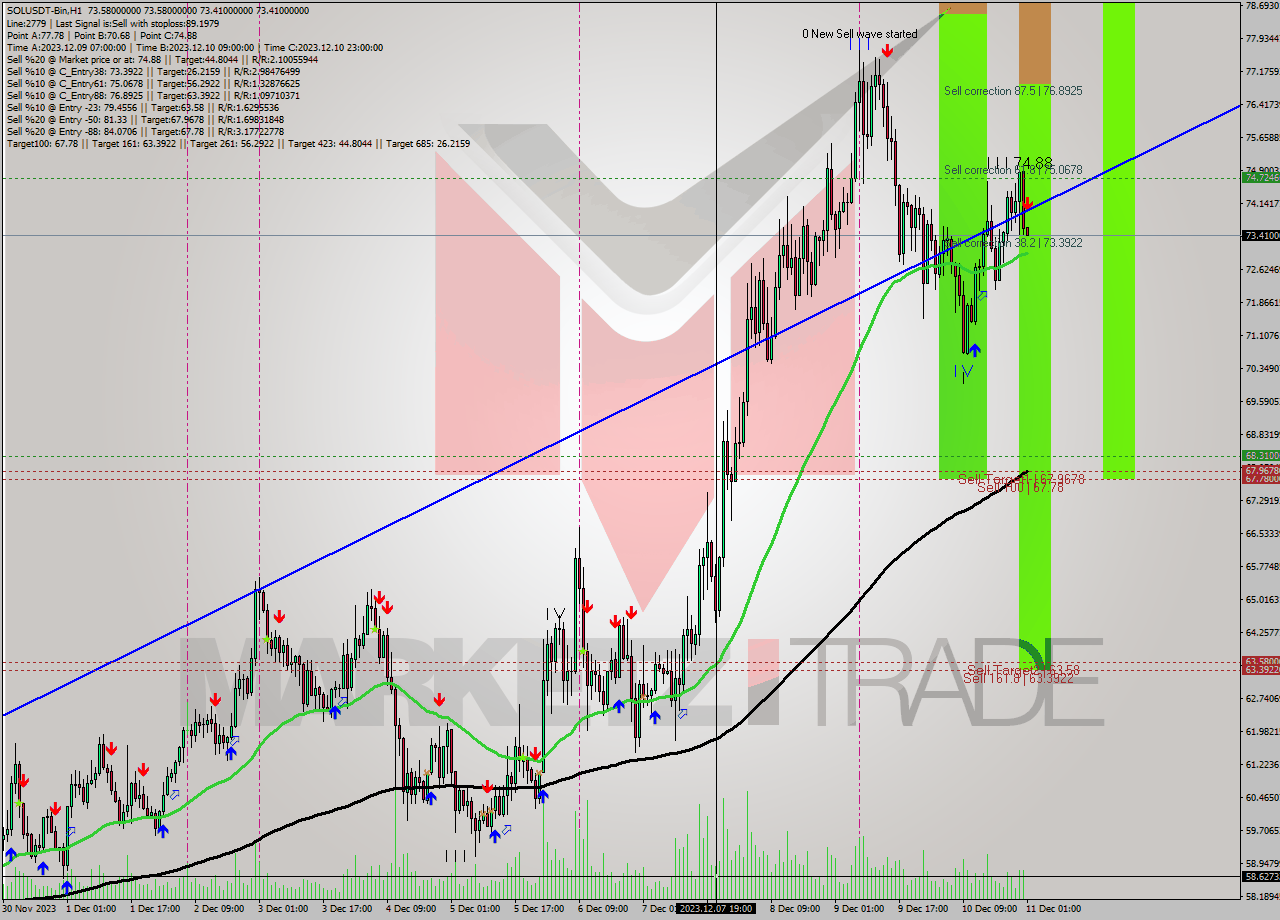Click the 'Sell 161.8 | 63.3922' label
The width and height of the screenshot is (1280, 920).
(1020, 678)
